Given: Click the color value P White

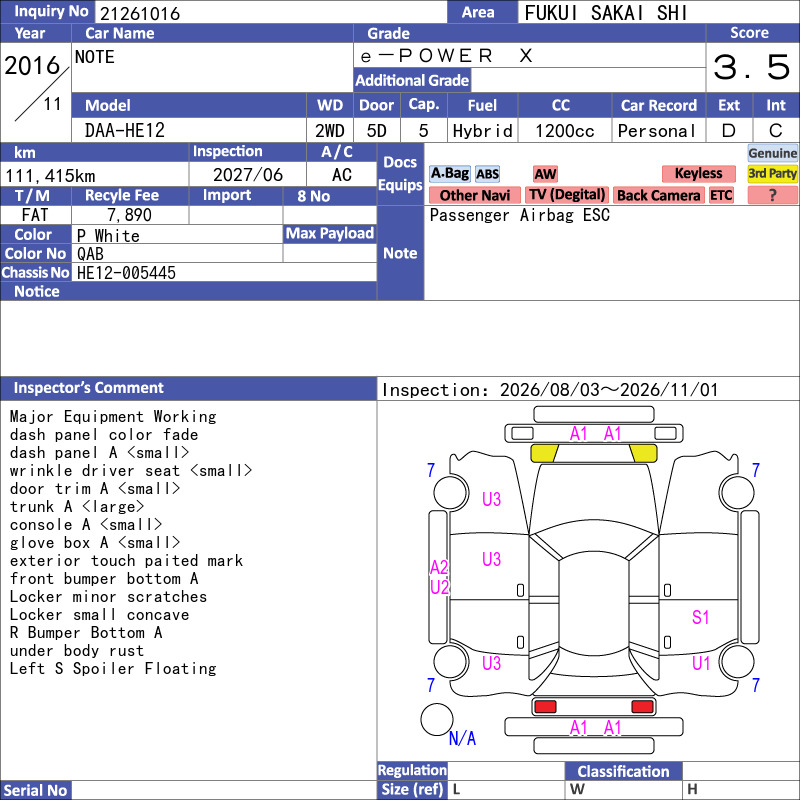Looking at the screenshot, I should 108,236.
